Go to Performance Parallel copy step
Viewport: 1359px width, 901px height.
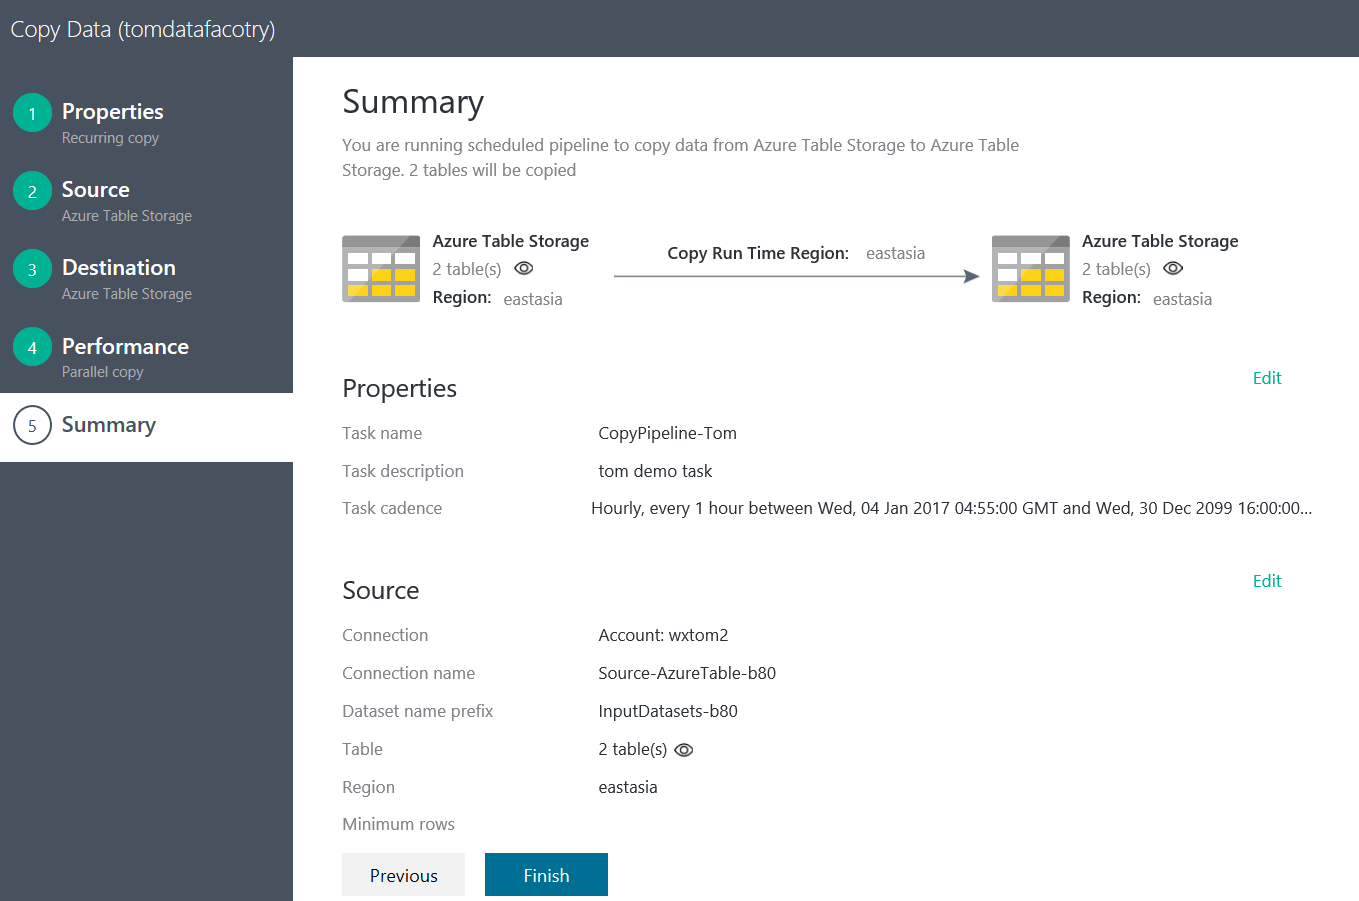[146, 357]
